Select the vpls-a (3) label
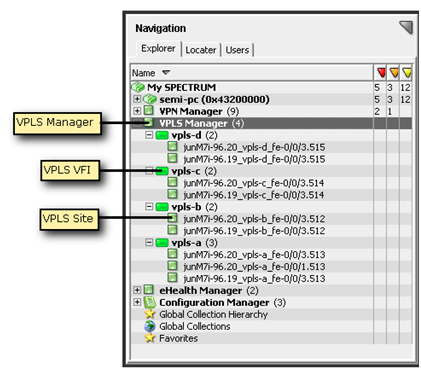Image resolution: width=421 pixels, height=368 pixels. click(194, 243)
